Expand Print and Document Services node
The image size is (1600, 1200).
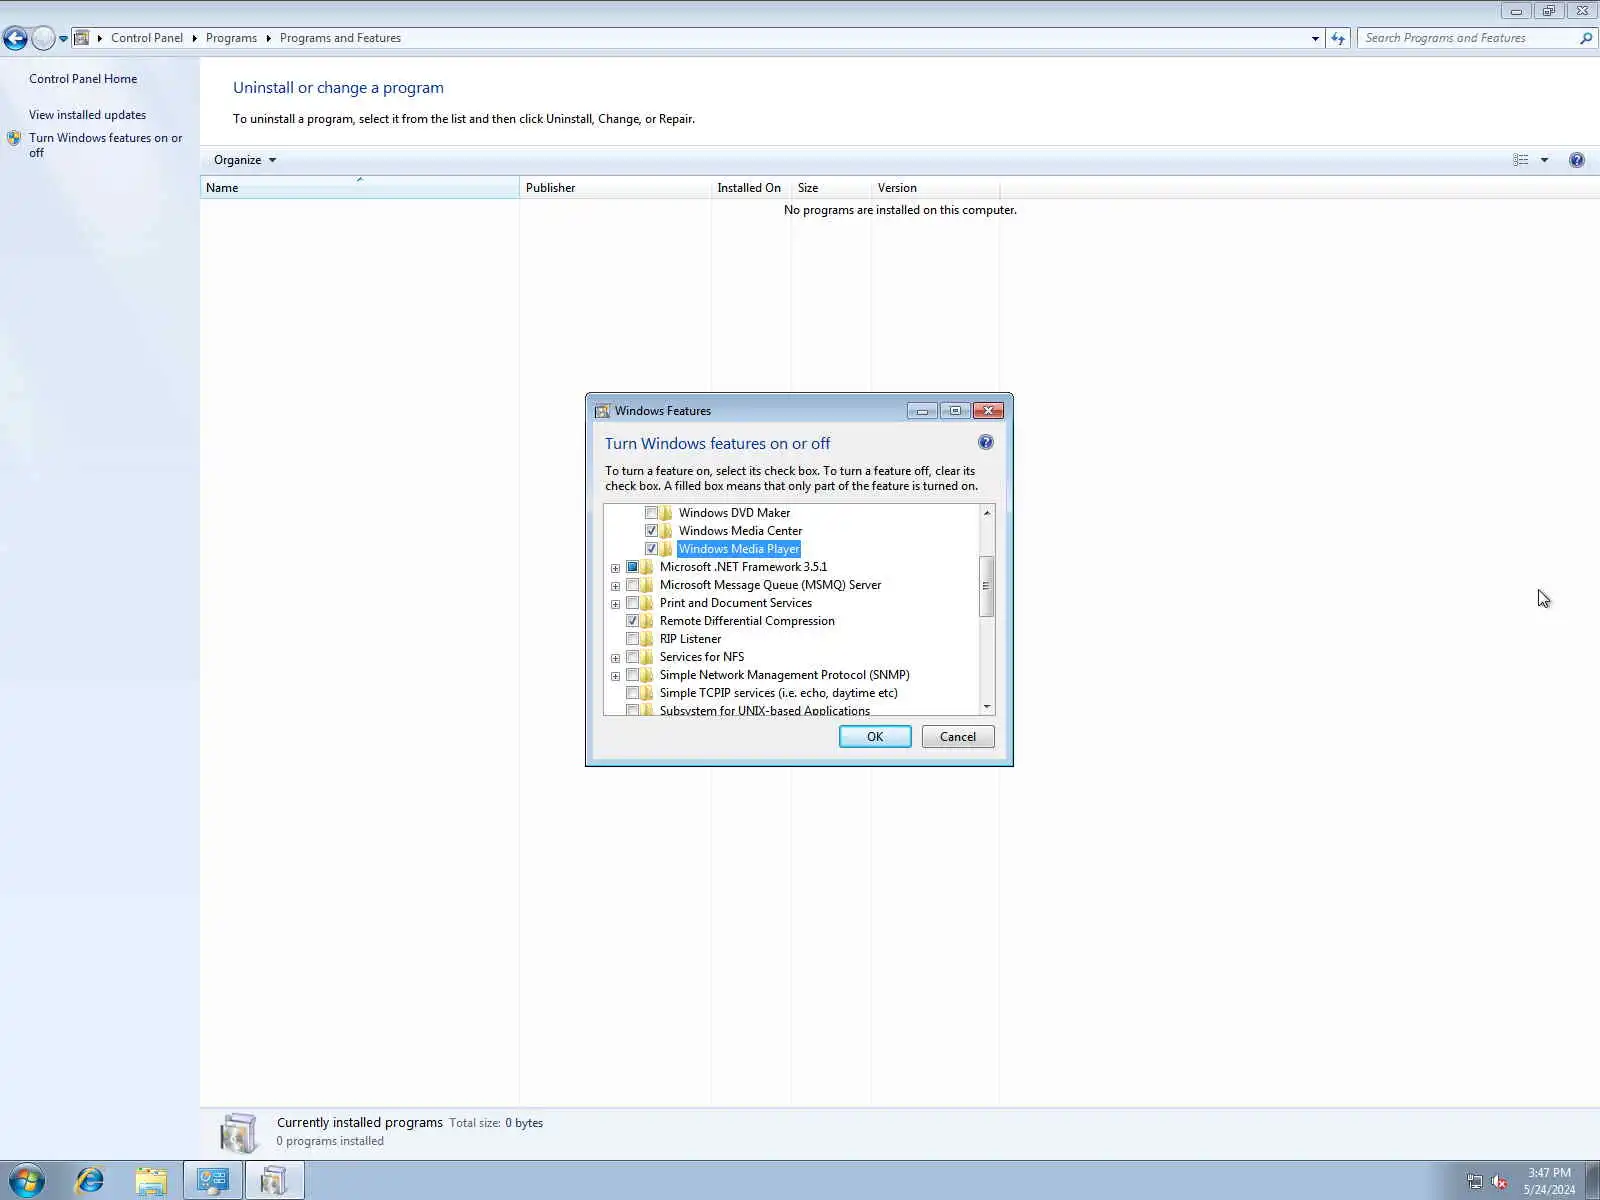click(615, 604)
